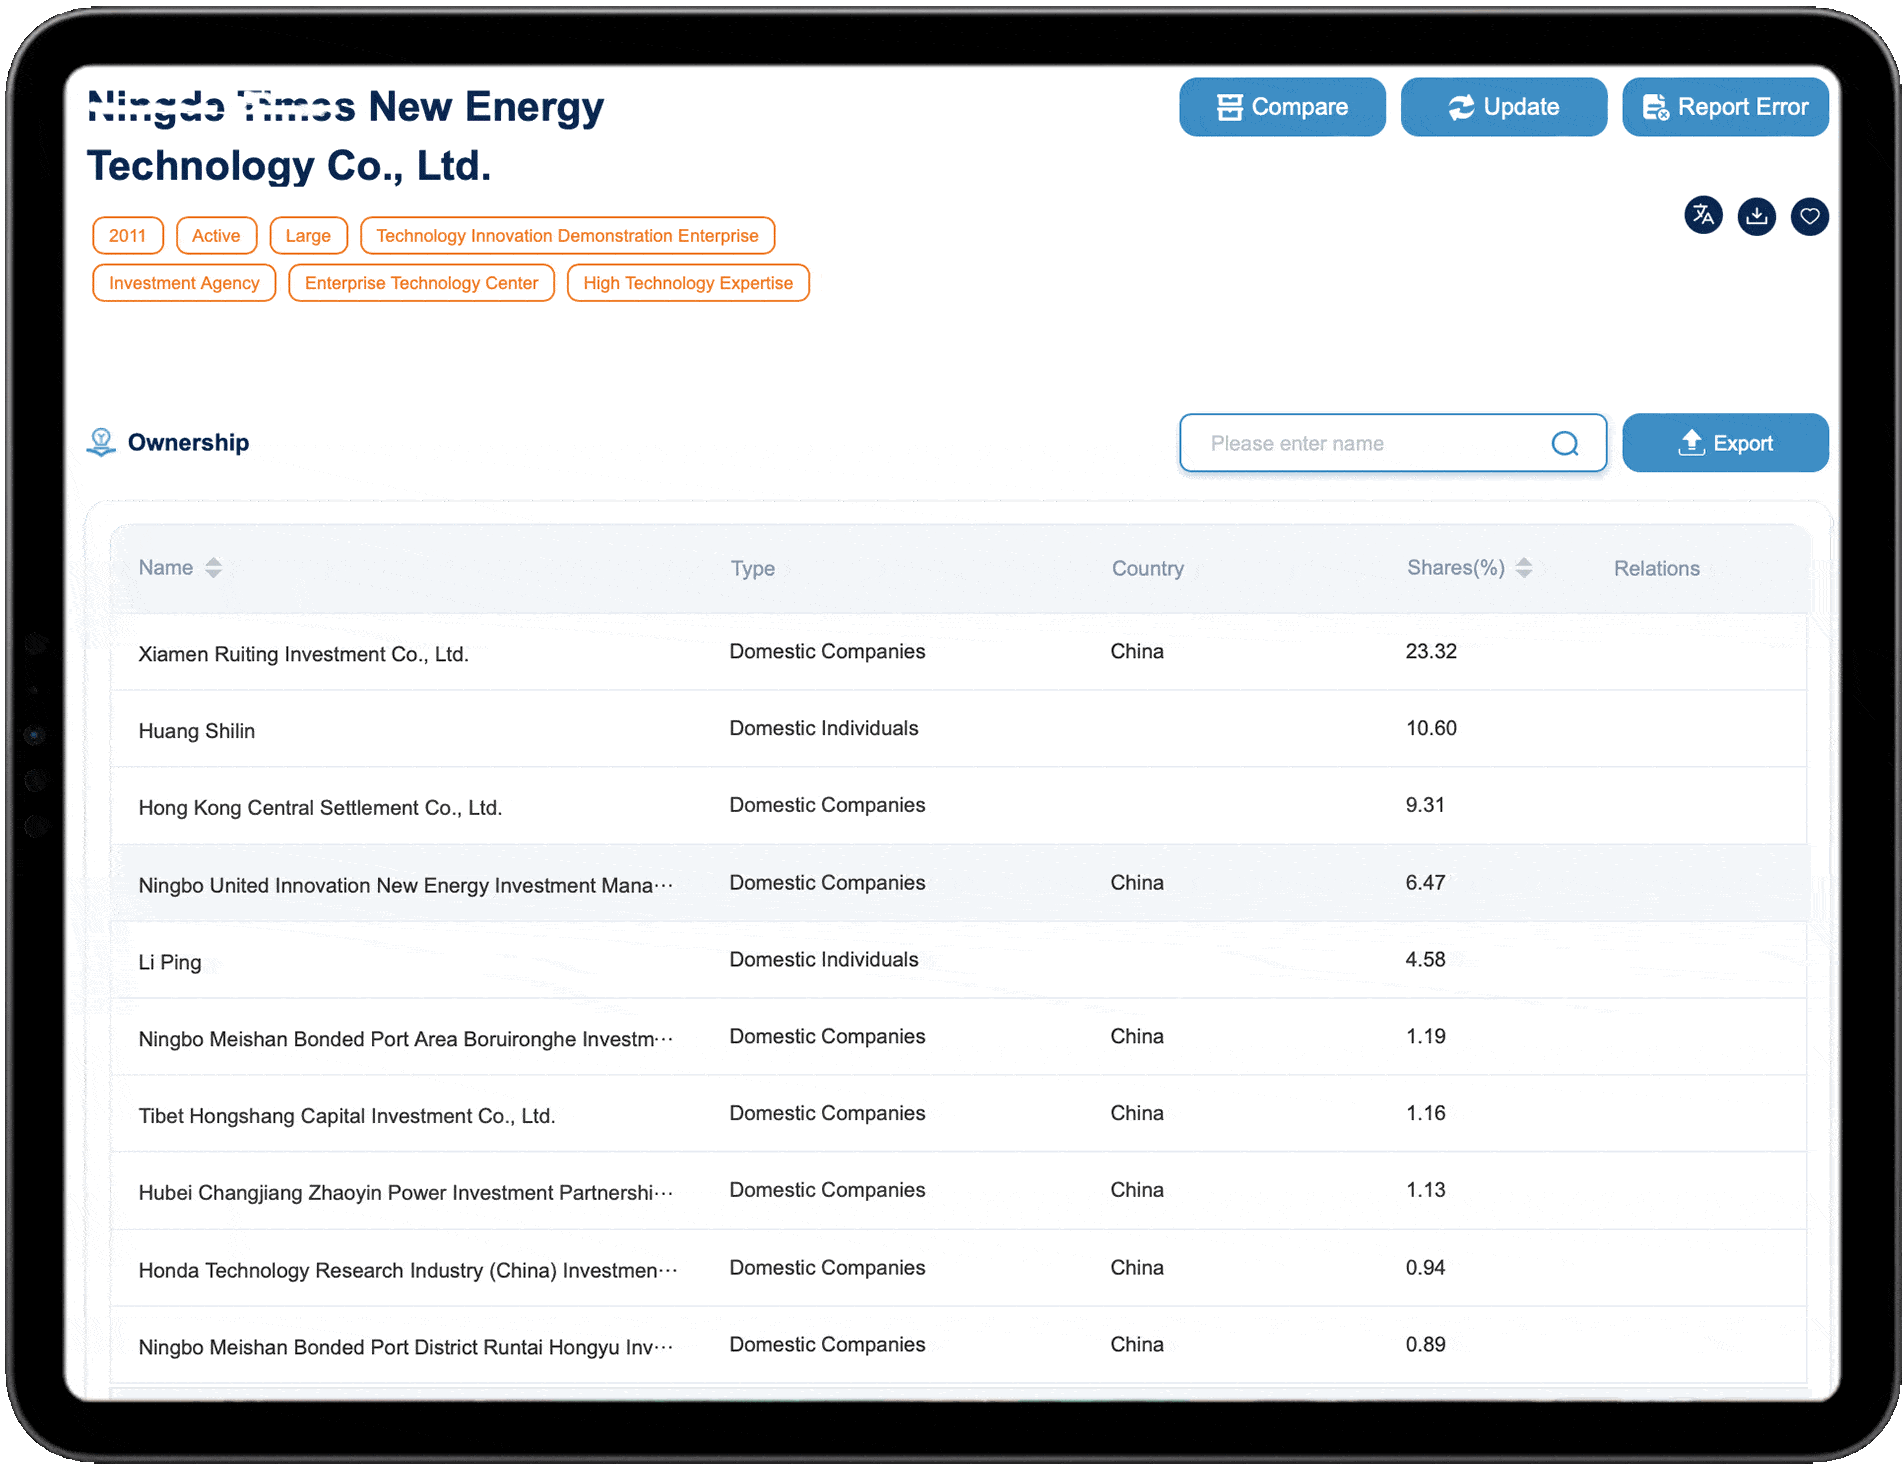This screenshot has width=1902, height=1464.
Task: Export the ownership table
Action: 1725,443
